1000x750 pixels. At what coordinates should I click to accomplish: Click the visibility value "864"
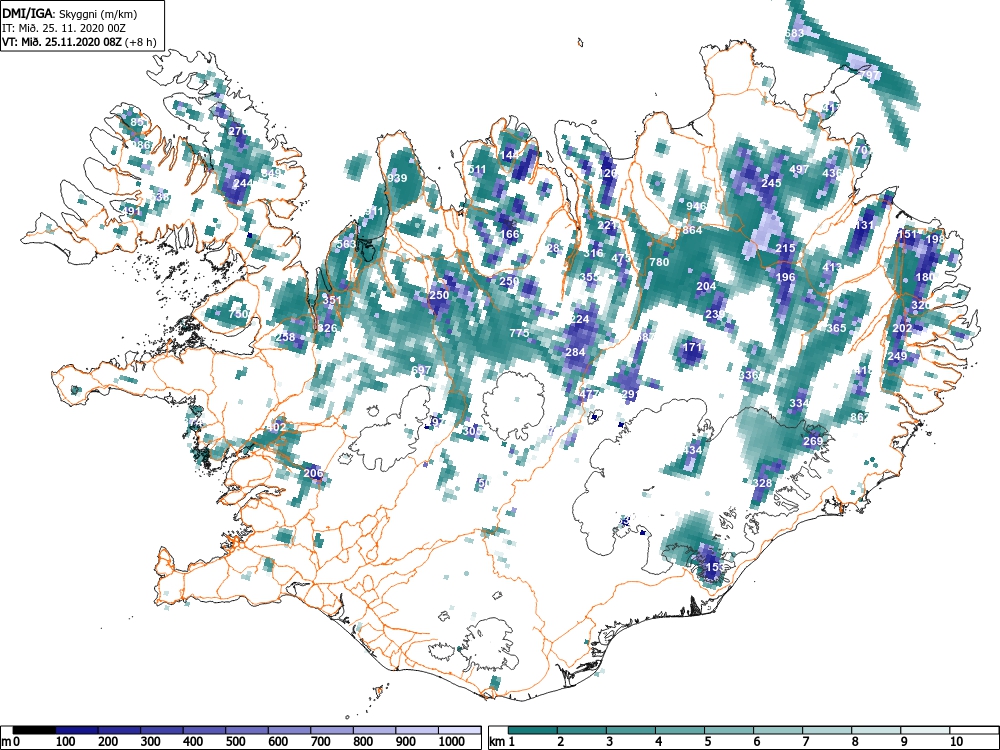[x=692, y=230]
